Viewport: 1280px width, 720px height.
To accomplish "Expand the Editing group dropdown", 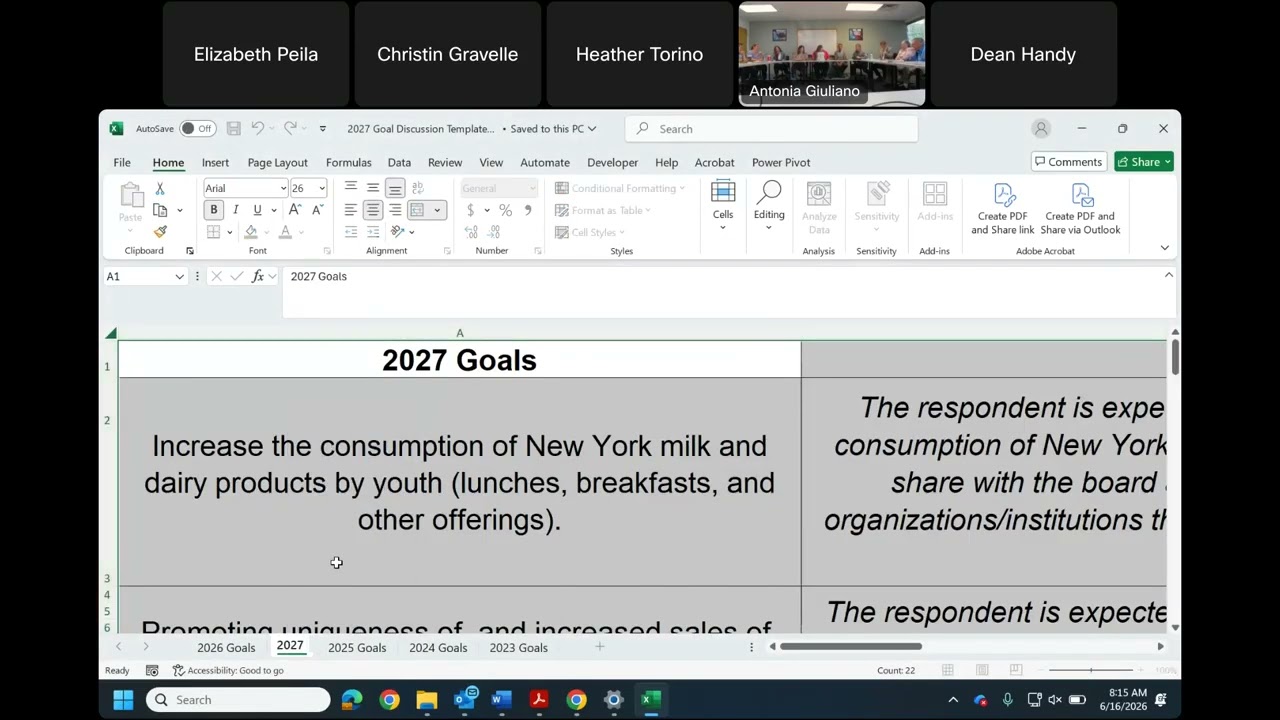I will [x=769, y=228].
